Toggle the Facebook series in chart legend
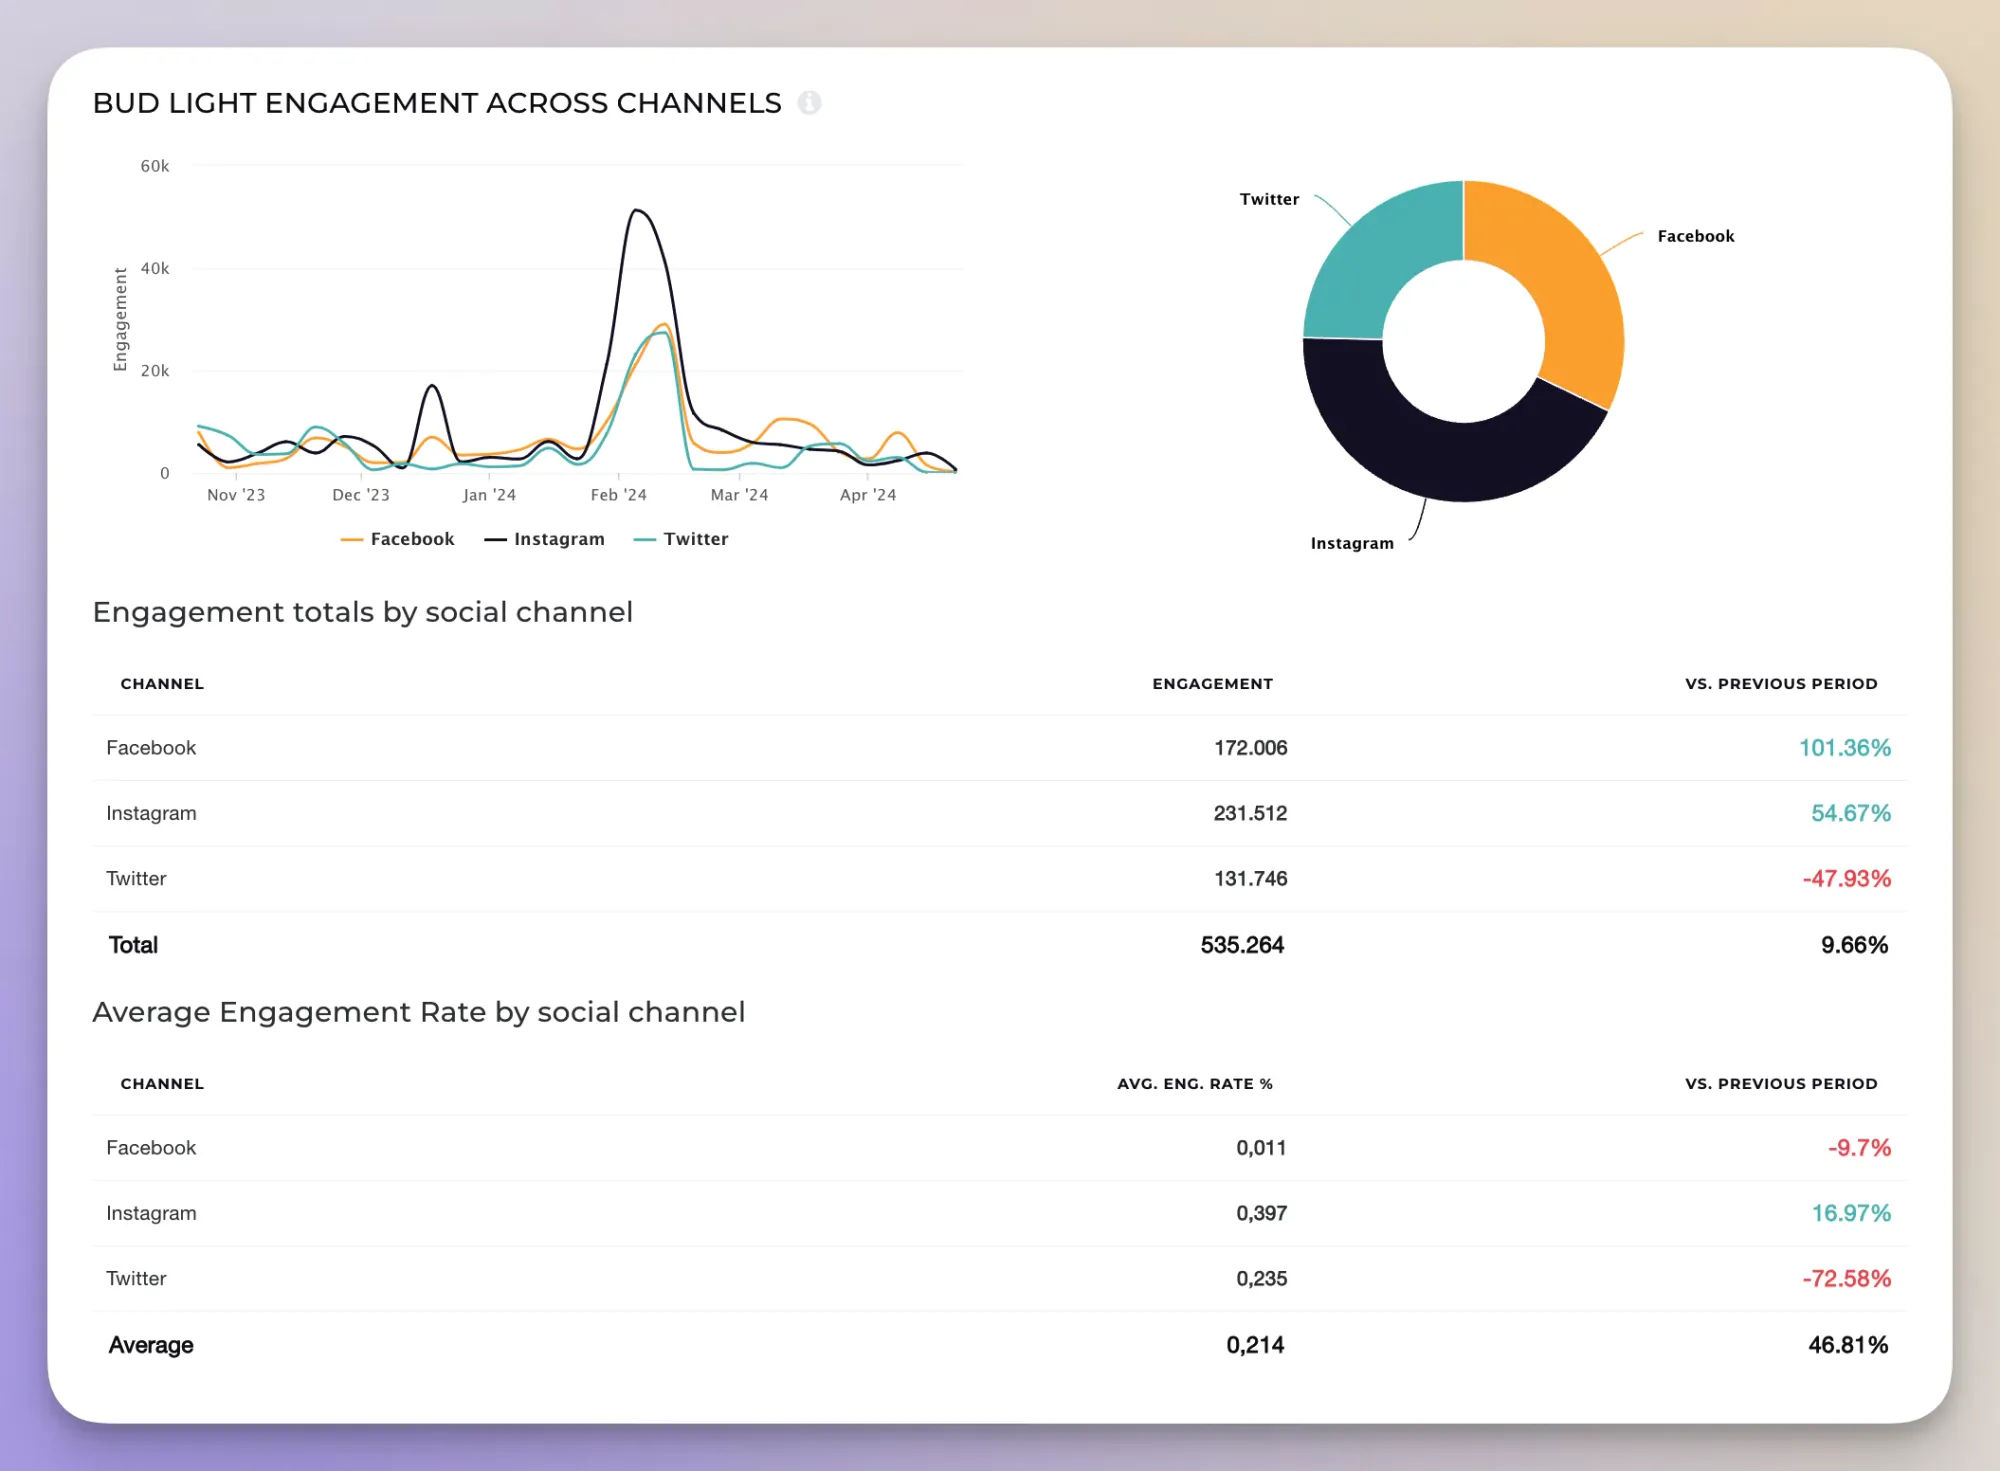The height and width of the screenshot is (1471, 2000). 397,539
